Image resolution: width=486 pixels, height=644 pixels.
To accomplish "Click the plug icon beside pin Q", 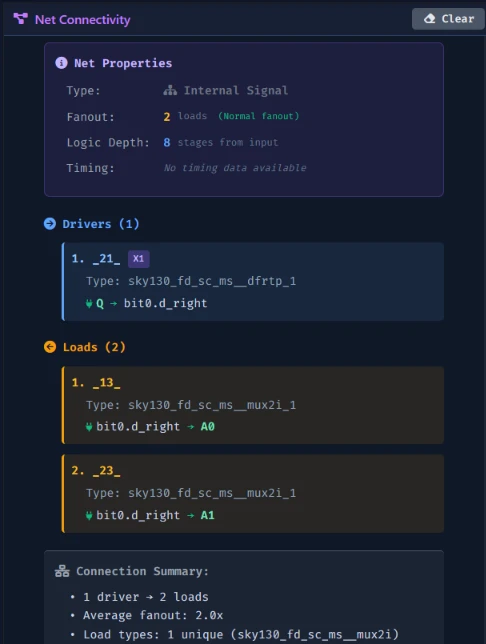I will (x=89, y=304).
